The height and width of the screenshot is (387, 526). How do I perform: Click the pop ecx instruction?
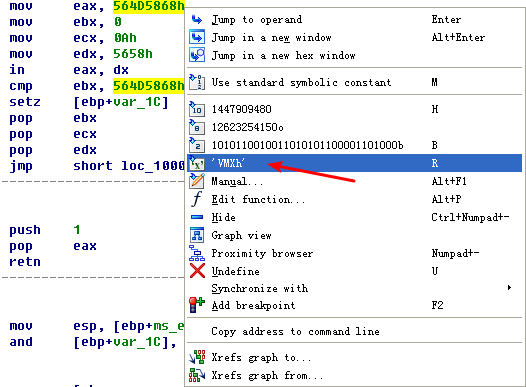tap(53, 134)
